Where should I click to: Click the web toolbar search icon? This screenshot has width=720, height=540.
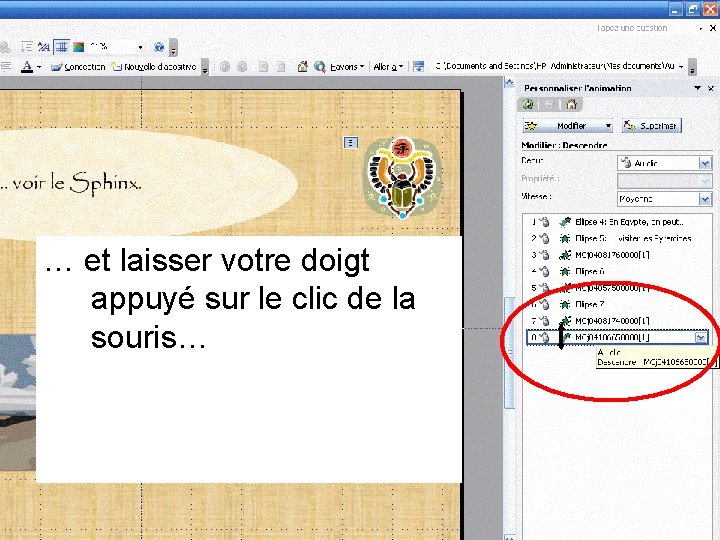(320, 67)
